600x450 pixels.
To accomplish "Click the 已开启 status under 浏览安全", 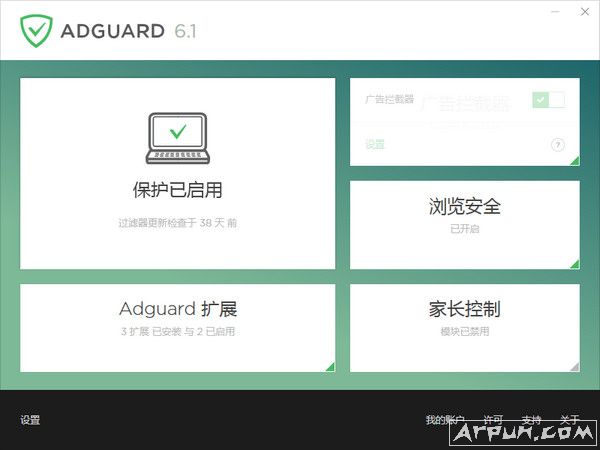I will (x=465, y=229).
